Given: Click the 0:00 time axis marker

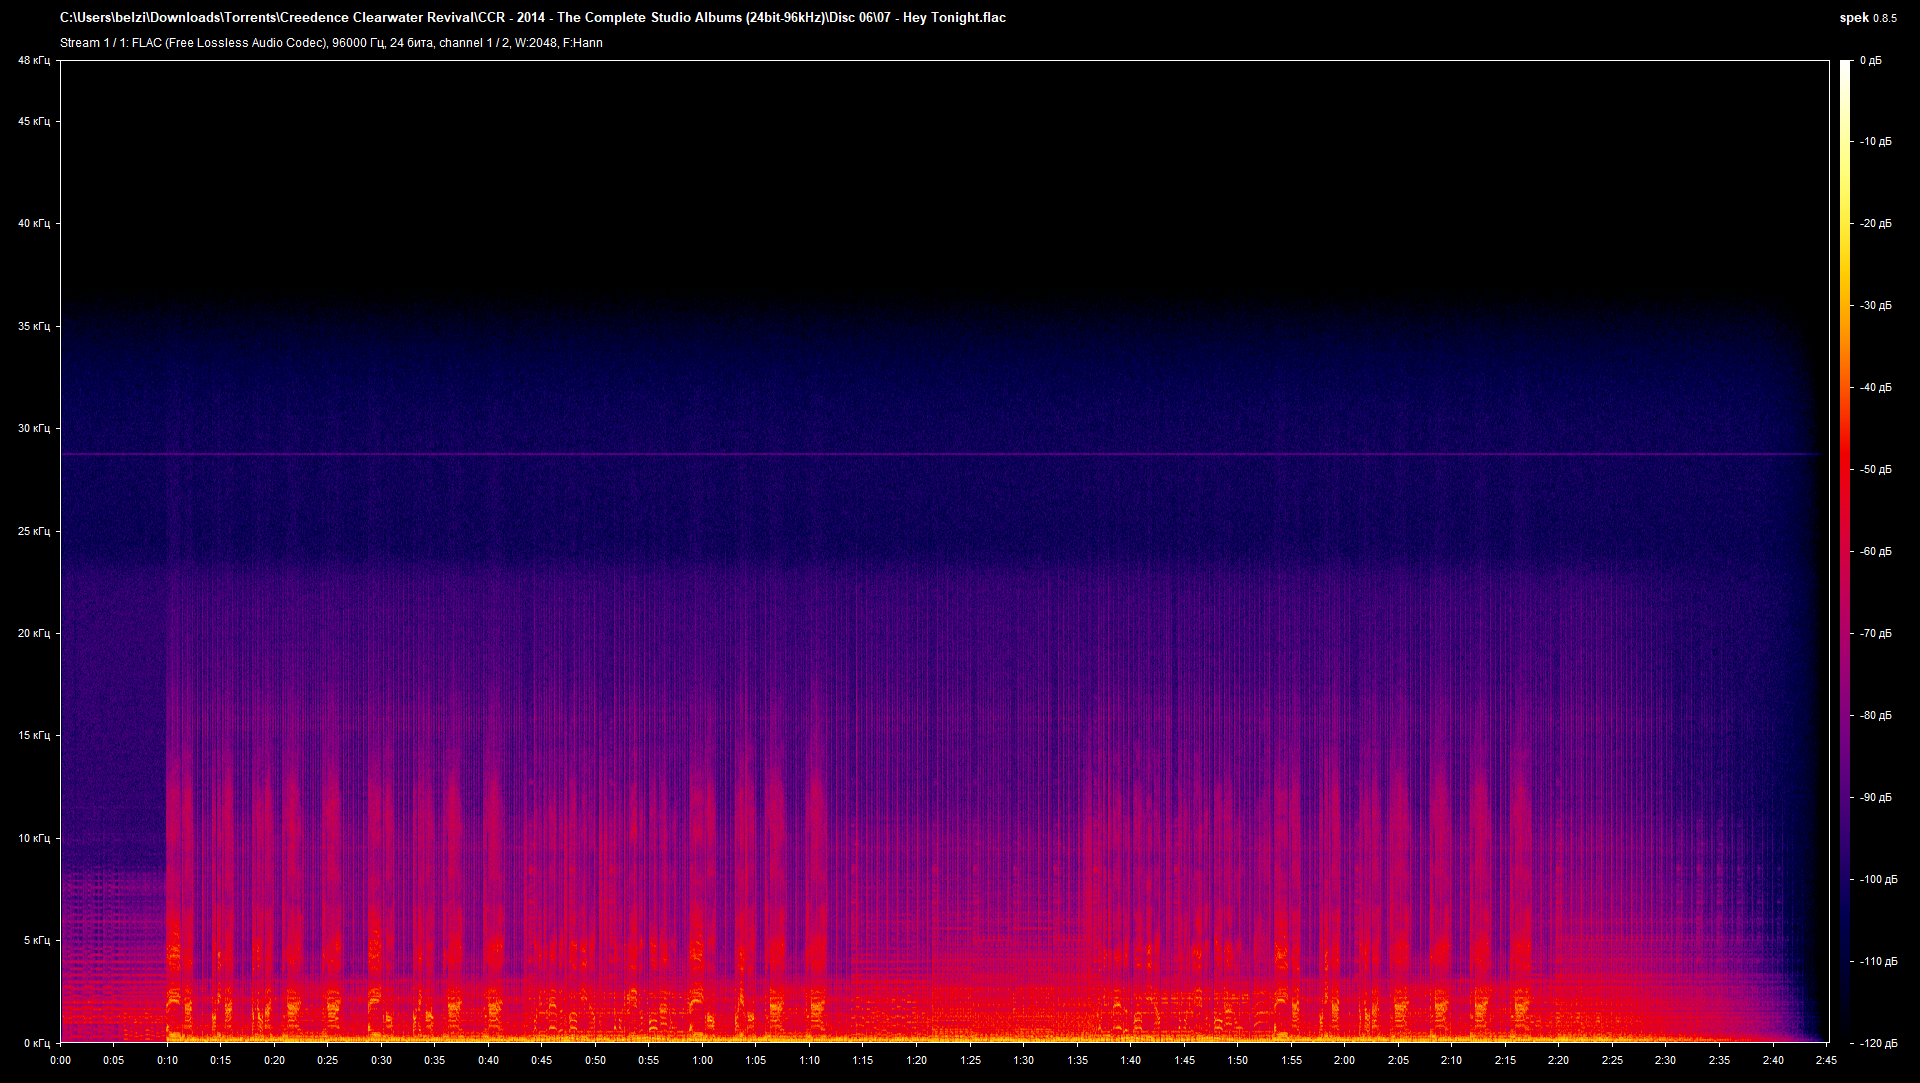Looking at the screenshot, I should pos(61,1062).
